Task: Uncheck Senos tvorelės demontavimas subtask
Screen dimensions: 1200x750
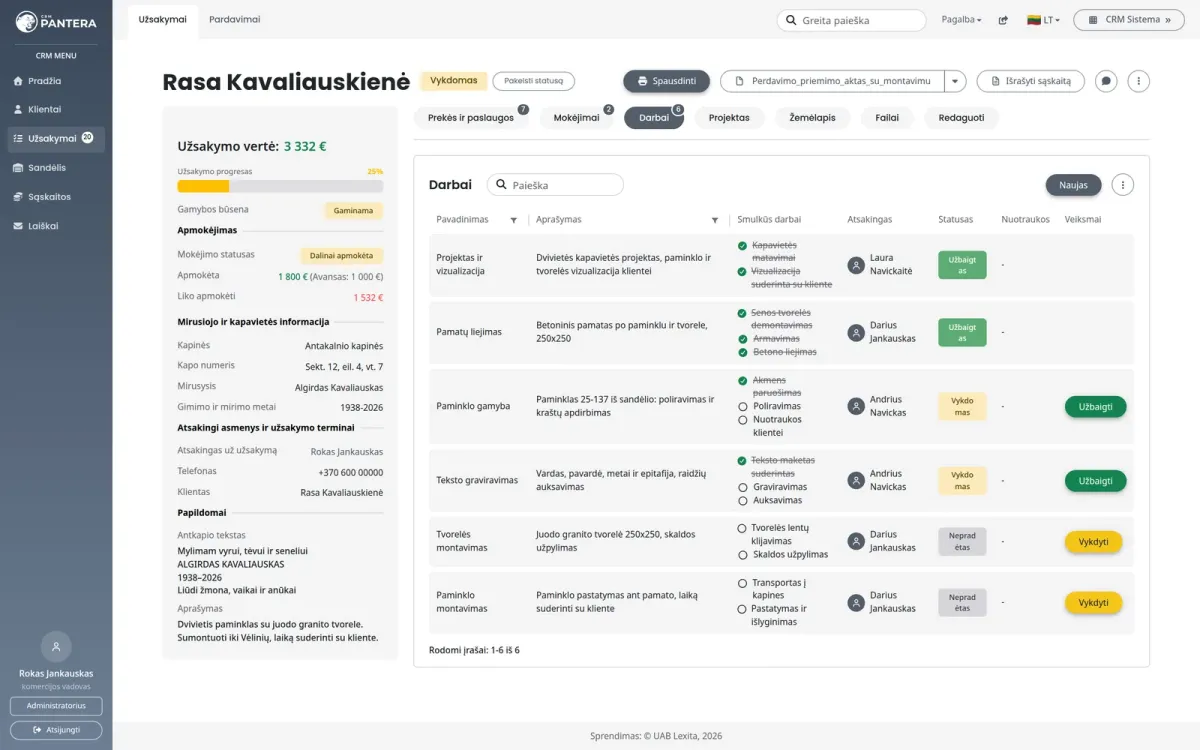Action: click(x=742, y=313)
